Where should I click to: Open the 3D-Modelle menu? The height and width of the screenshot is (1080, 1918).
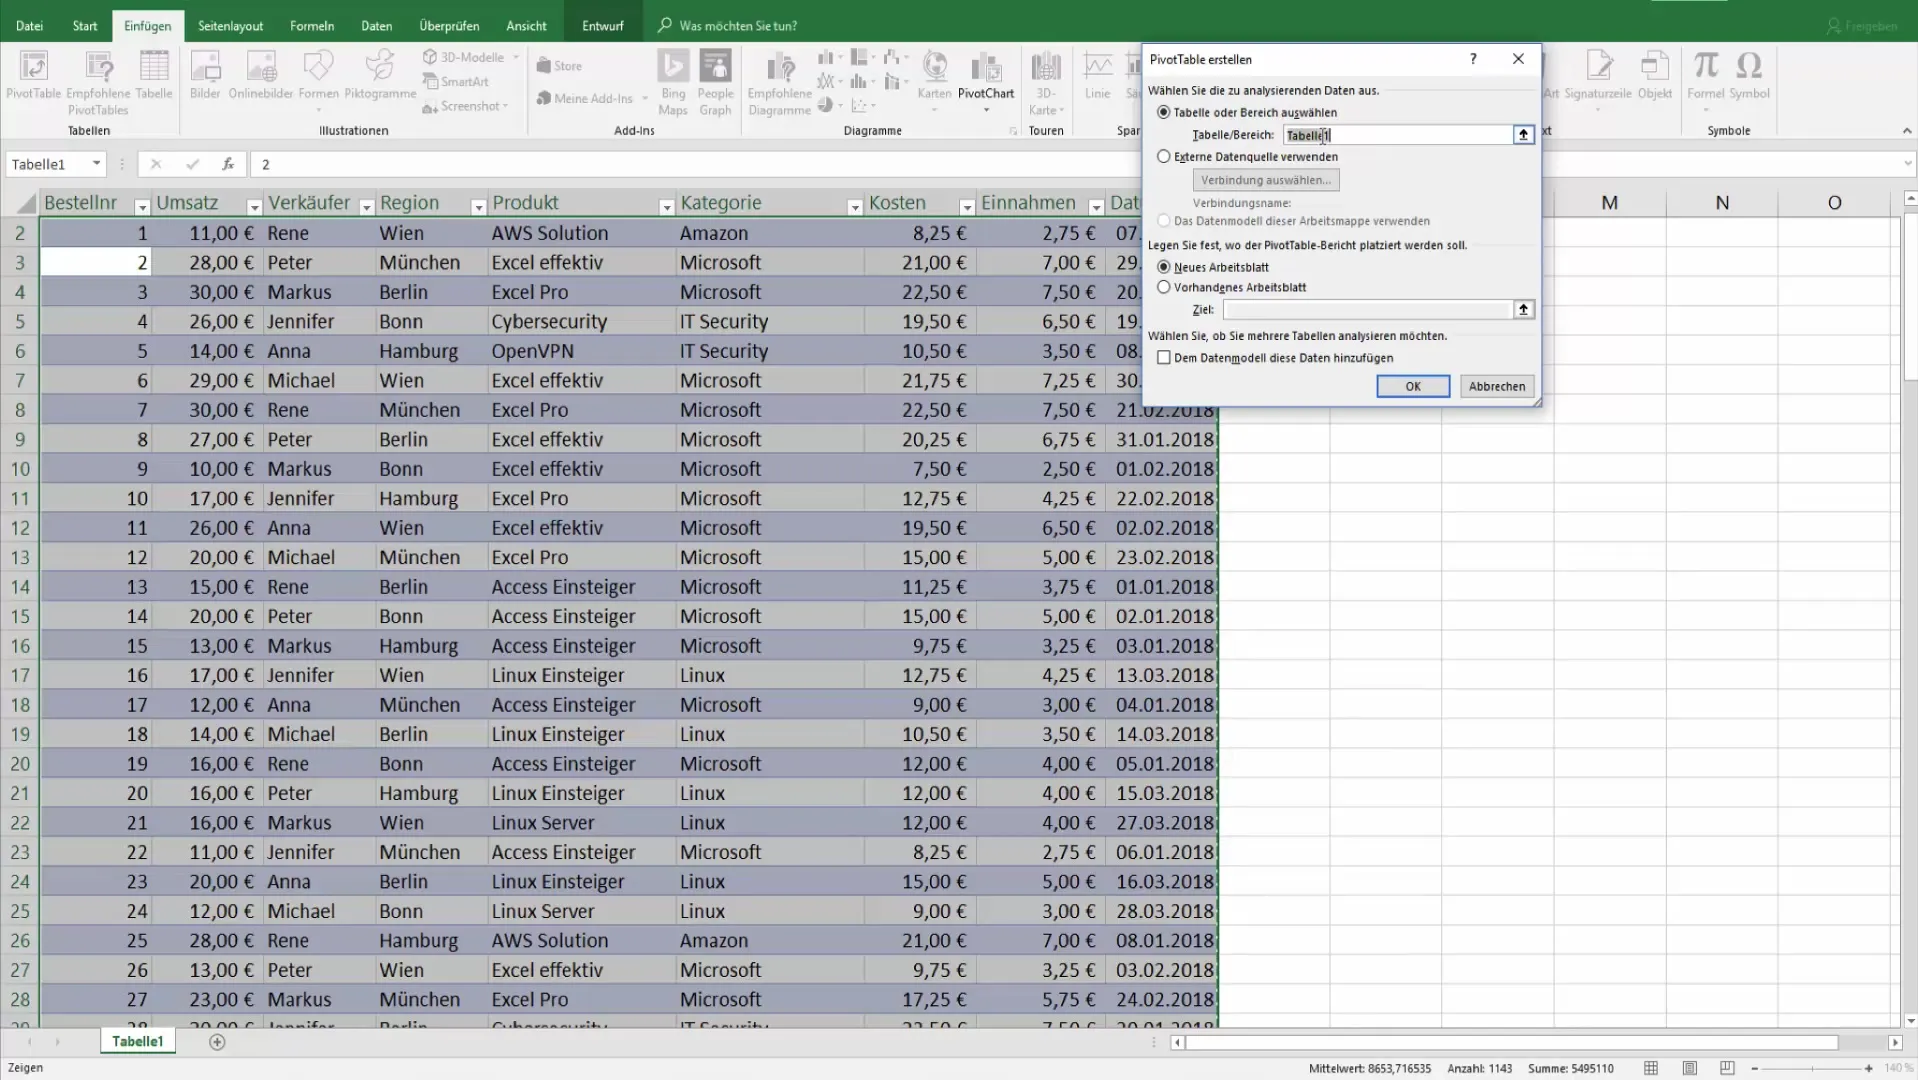click(x=471, y=57)
